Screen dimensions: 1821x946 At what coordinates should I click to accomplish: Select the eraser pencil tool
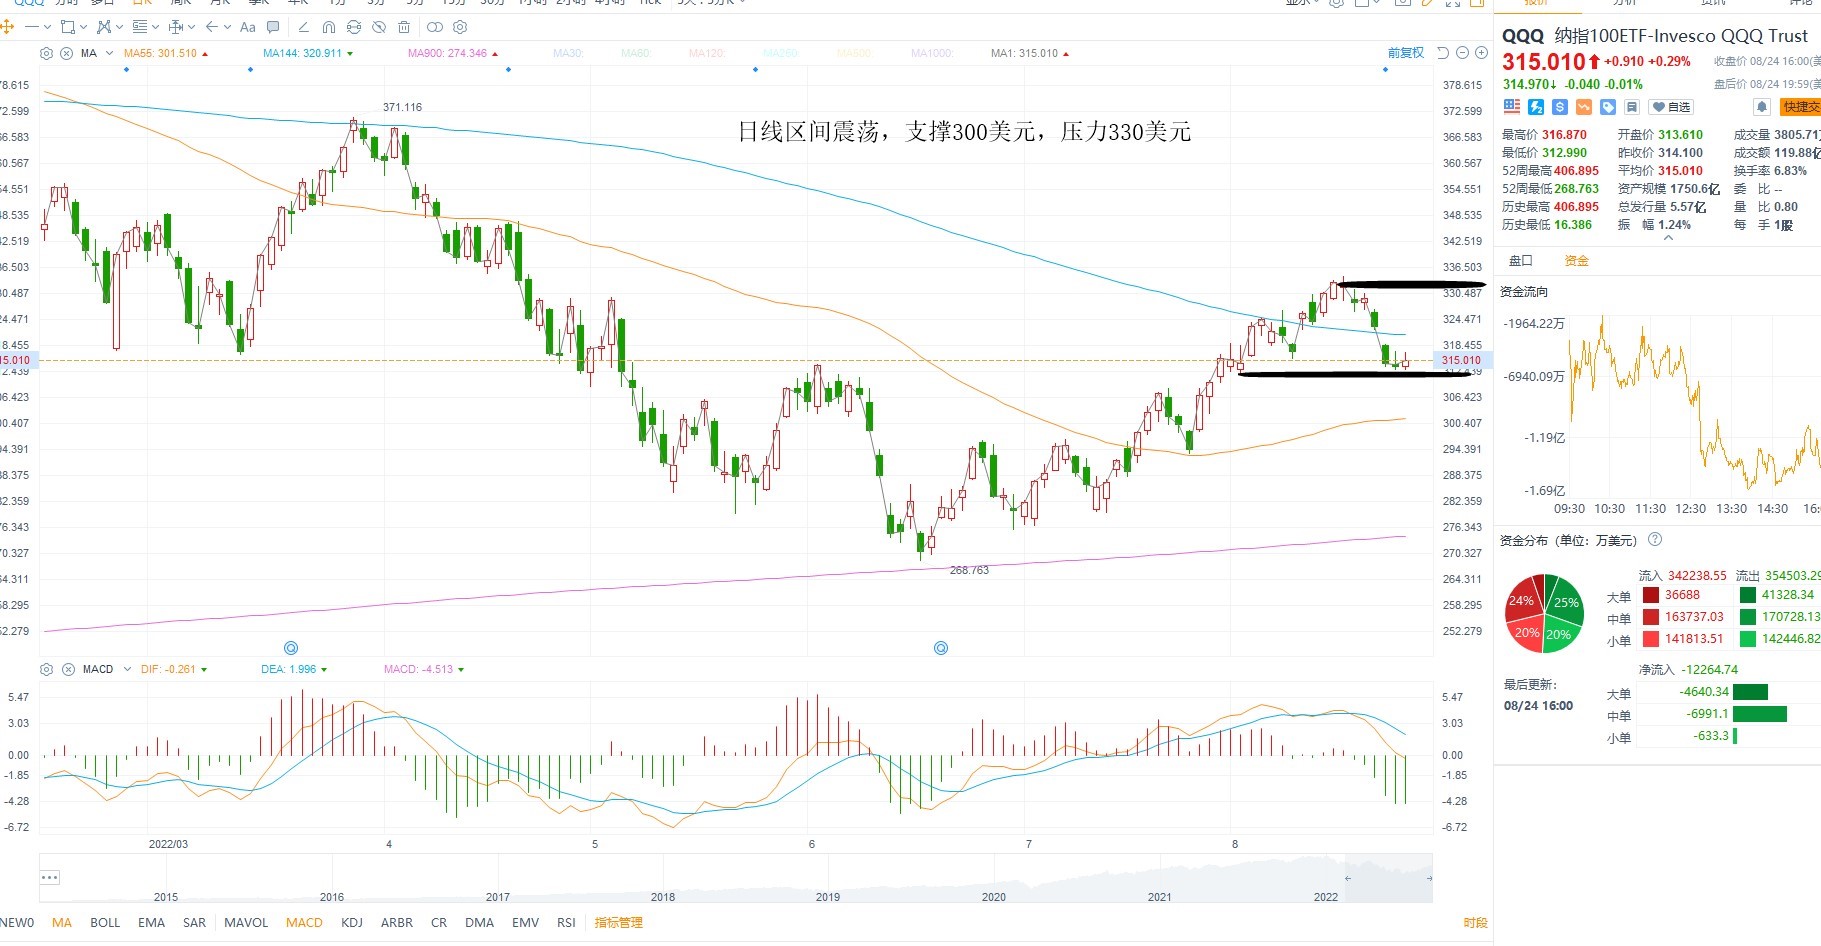click(304, 27)
